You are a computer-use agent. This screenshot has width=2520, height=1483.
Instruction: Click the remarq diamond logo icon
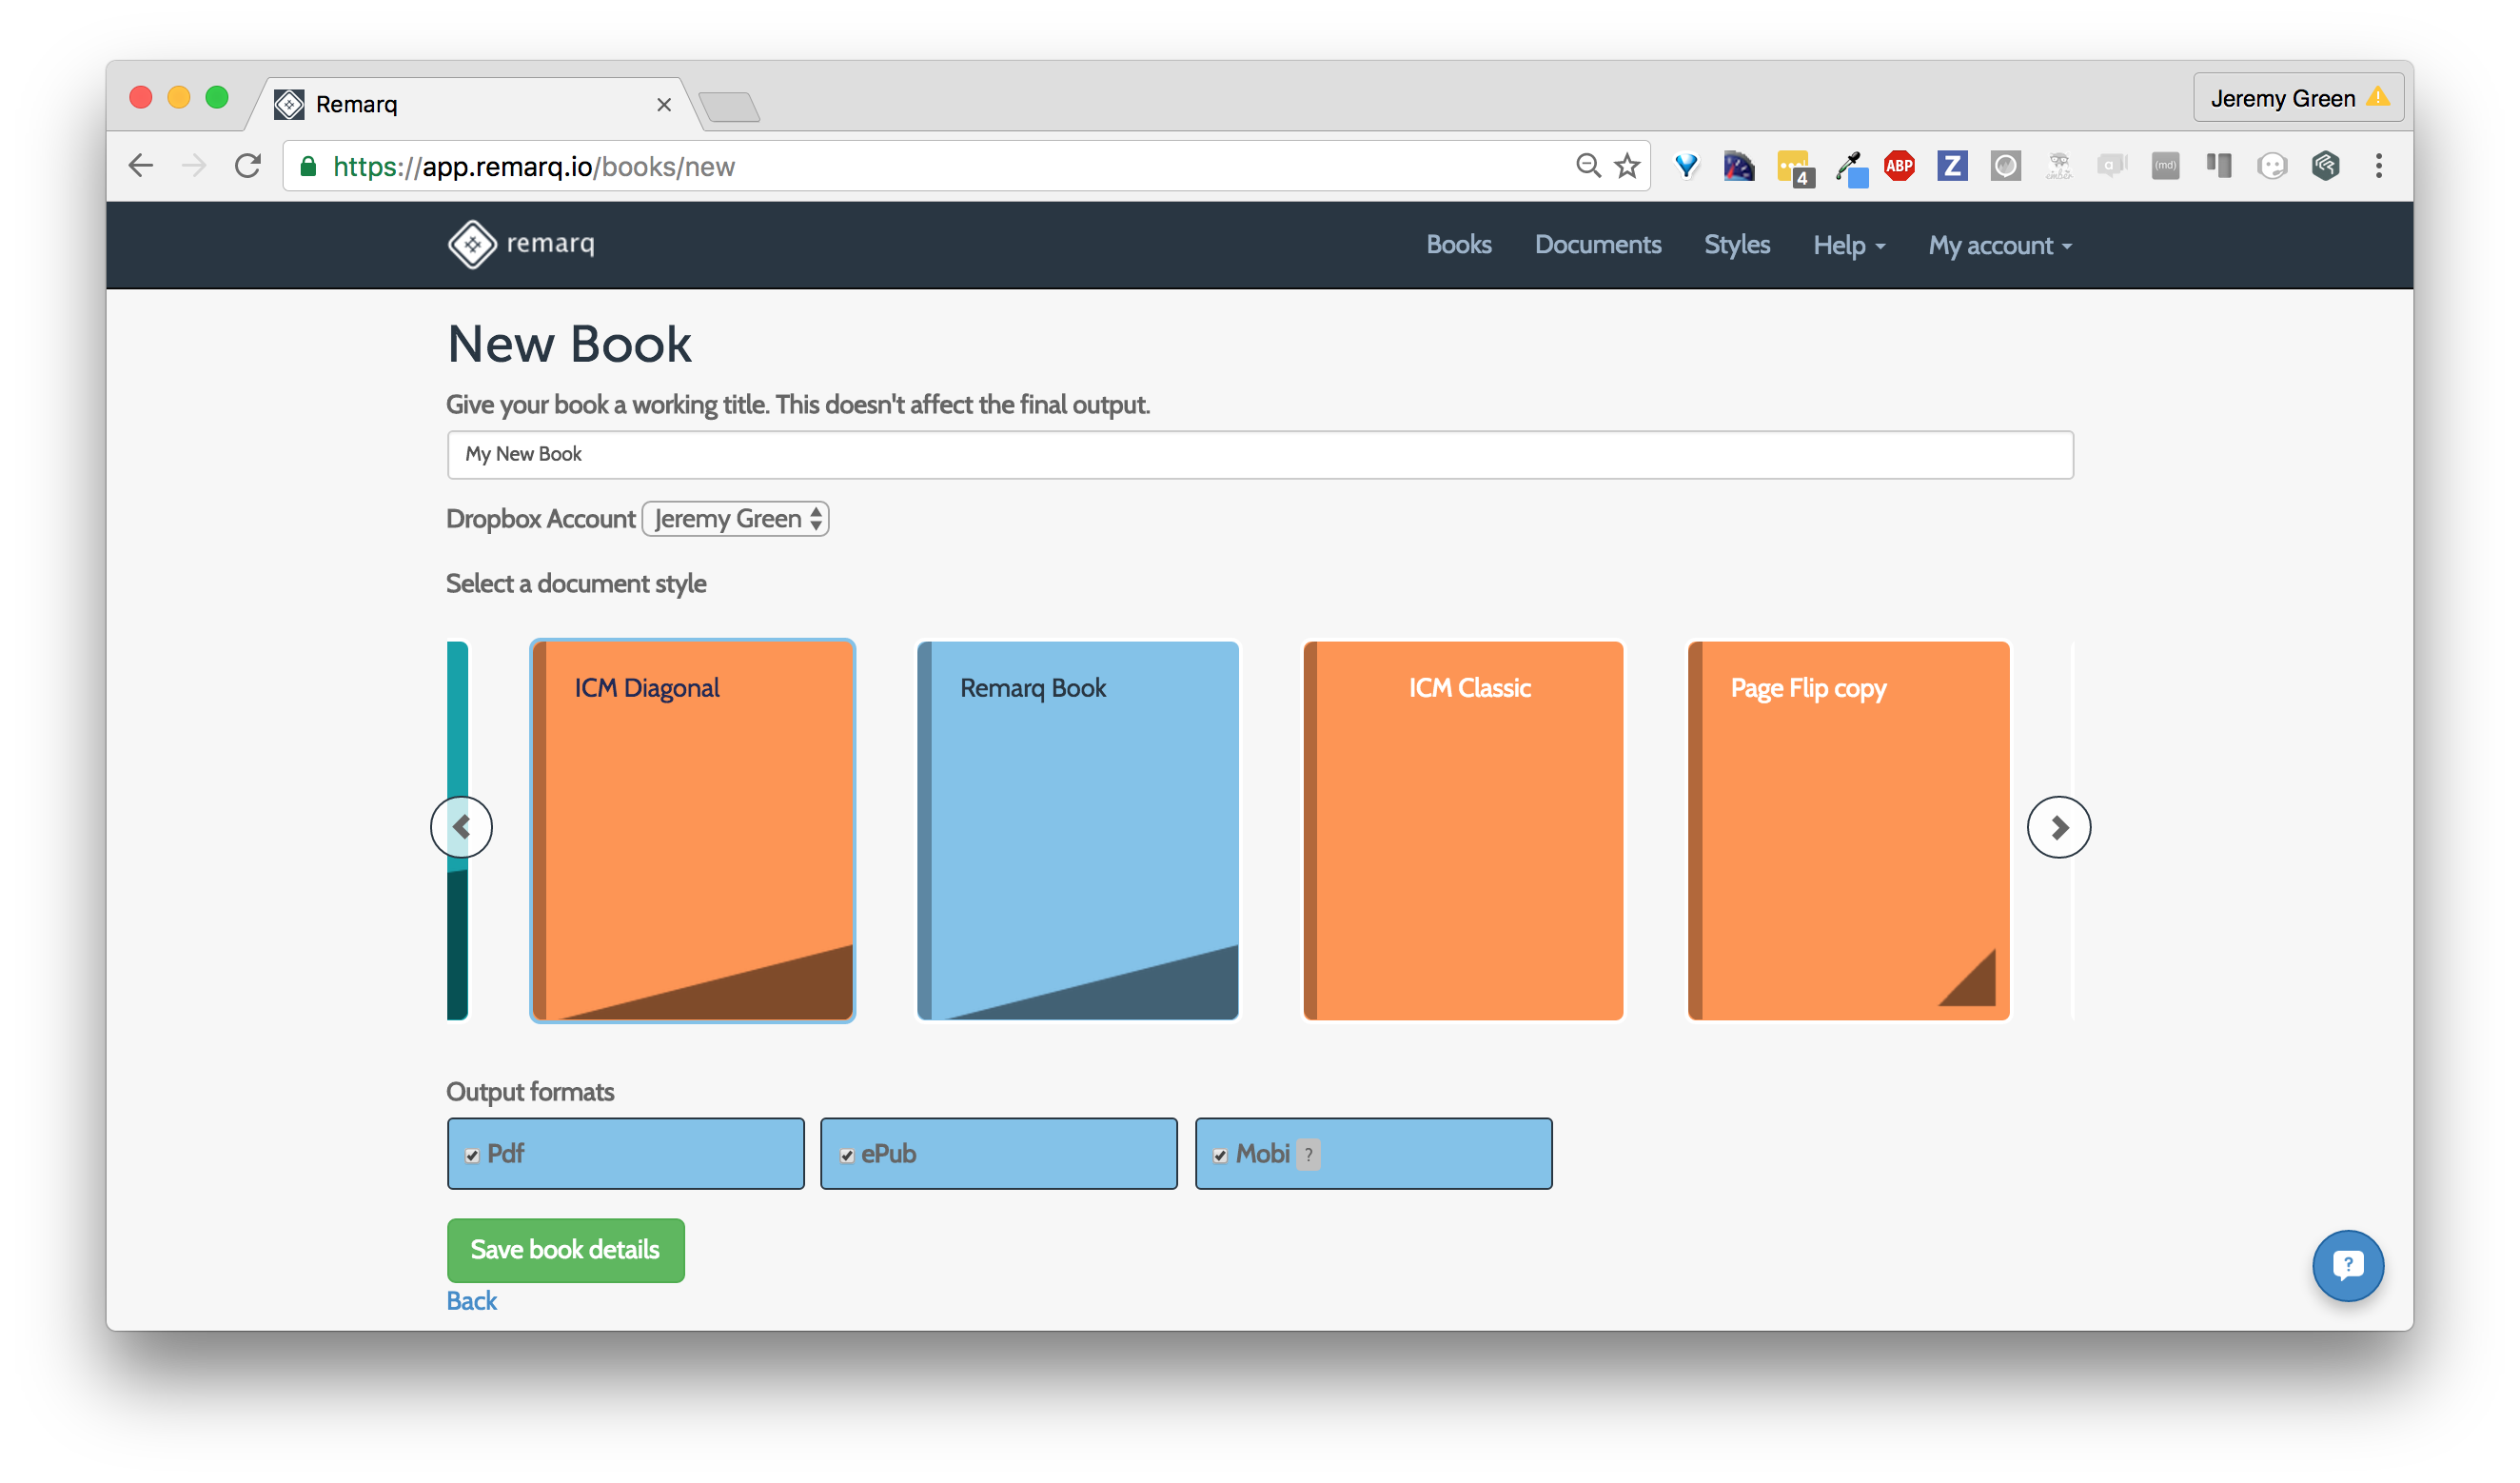point(472,245)
